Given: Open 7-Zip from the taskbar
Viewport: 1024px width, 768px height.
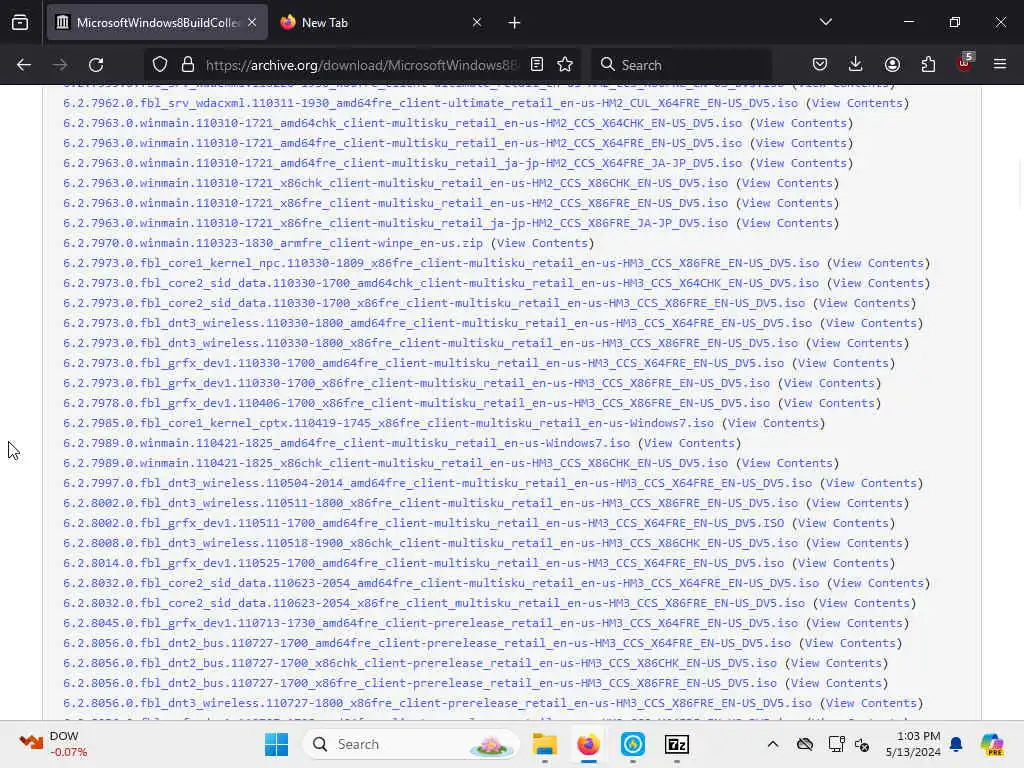Looking at the screenshot, I should click(677, 744).
